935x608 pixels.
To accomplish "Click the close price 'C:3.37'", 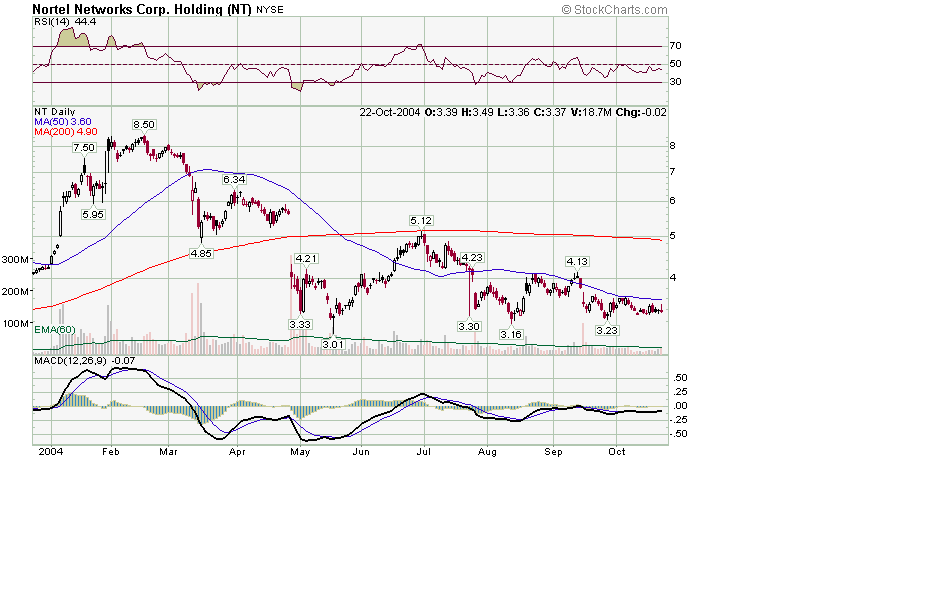I will tap(550, 112).
